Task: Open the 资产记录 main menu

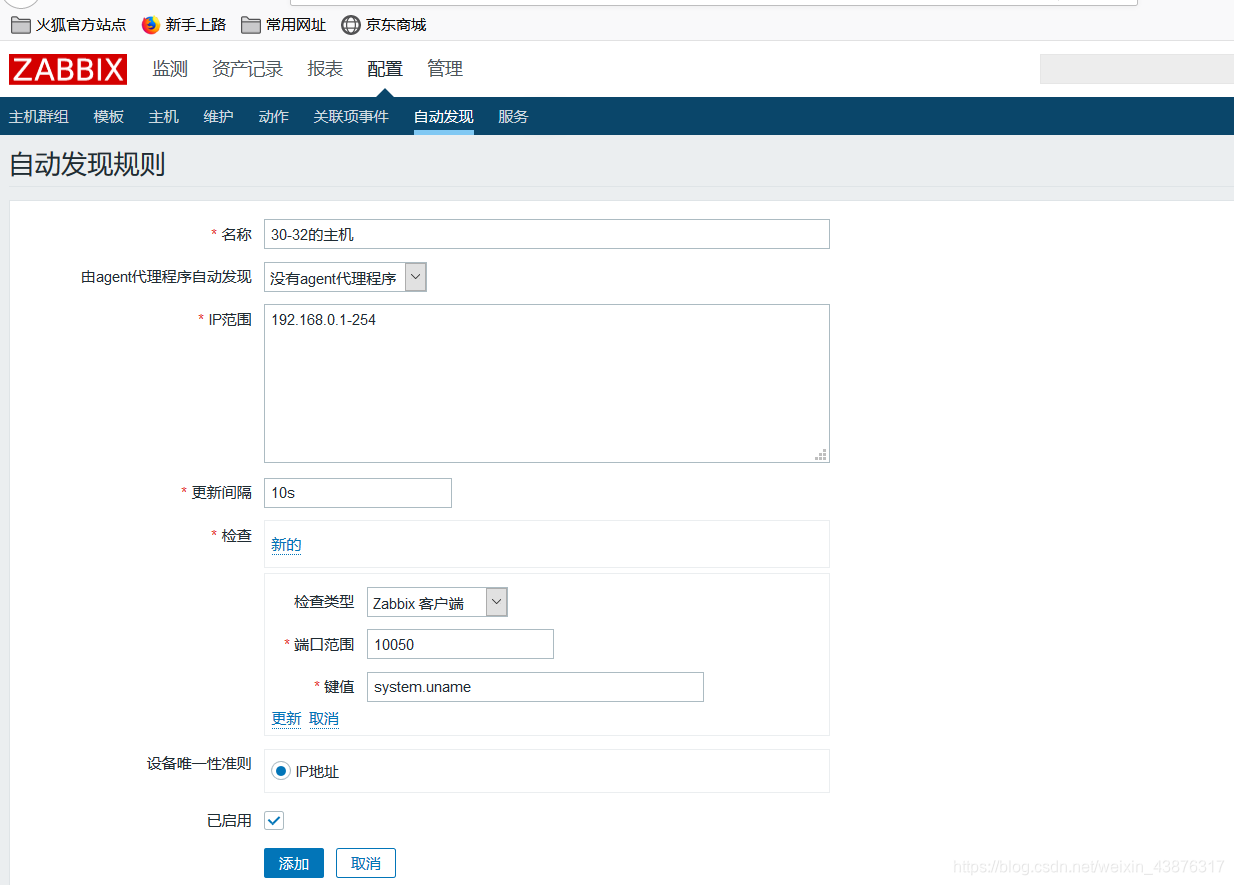Action: tap(247, 69)
